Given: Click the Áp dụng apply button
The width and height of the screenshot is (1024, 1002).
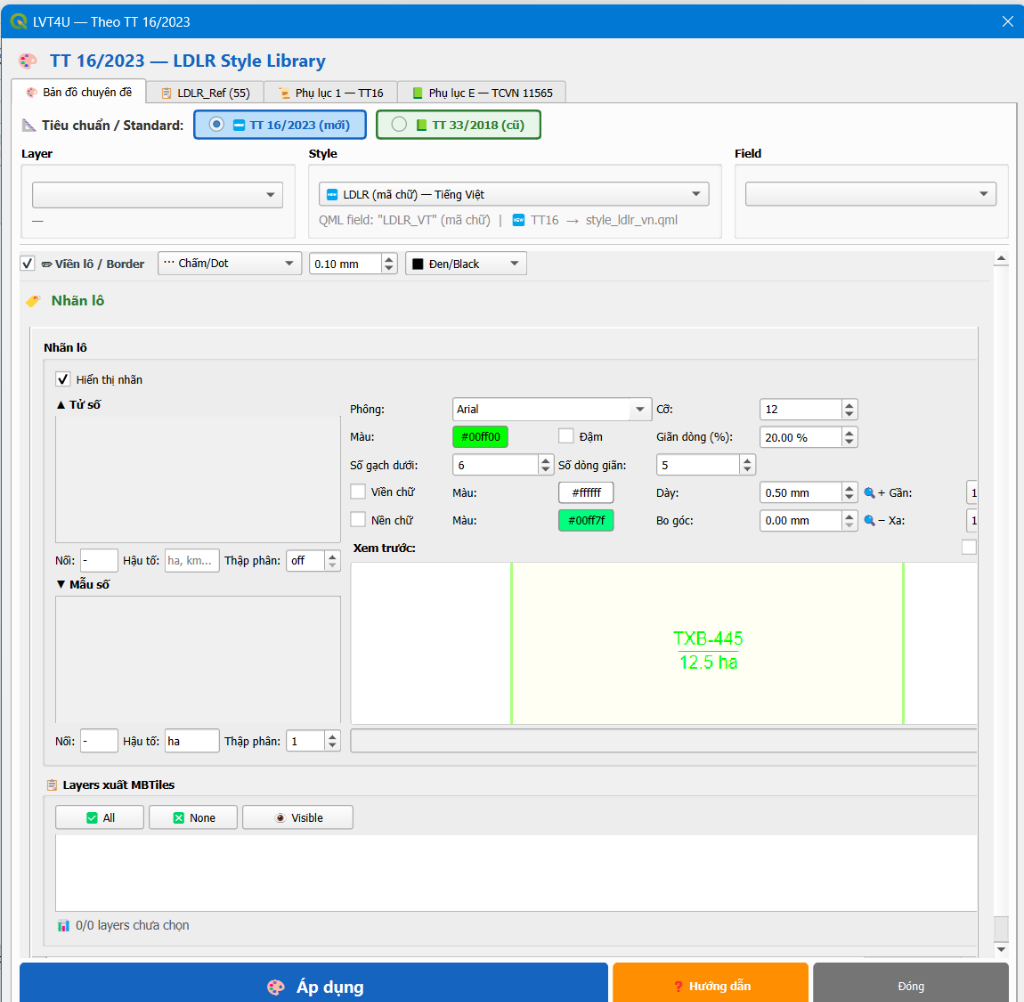Looking at the screenshot, I should (x=314, y=984).
